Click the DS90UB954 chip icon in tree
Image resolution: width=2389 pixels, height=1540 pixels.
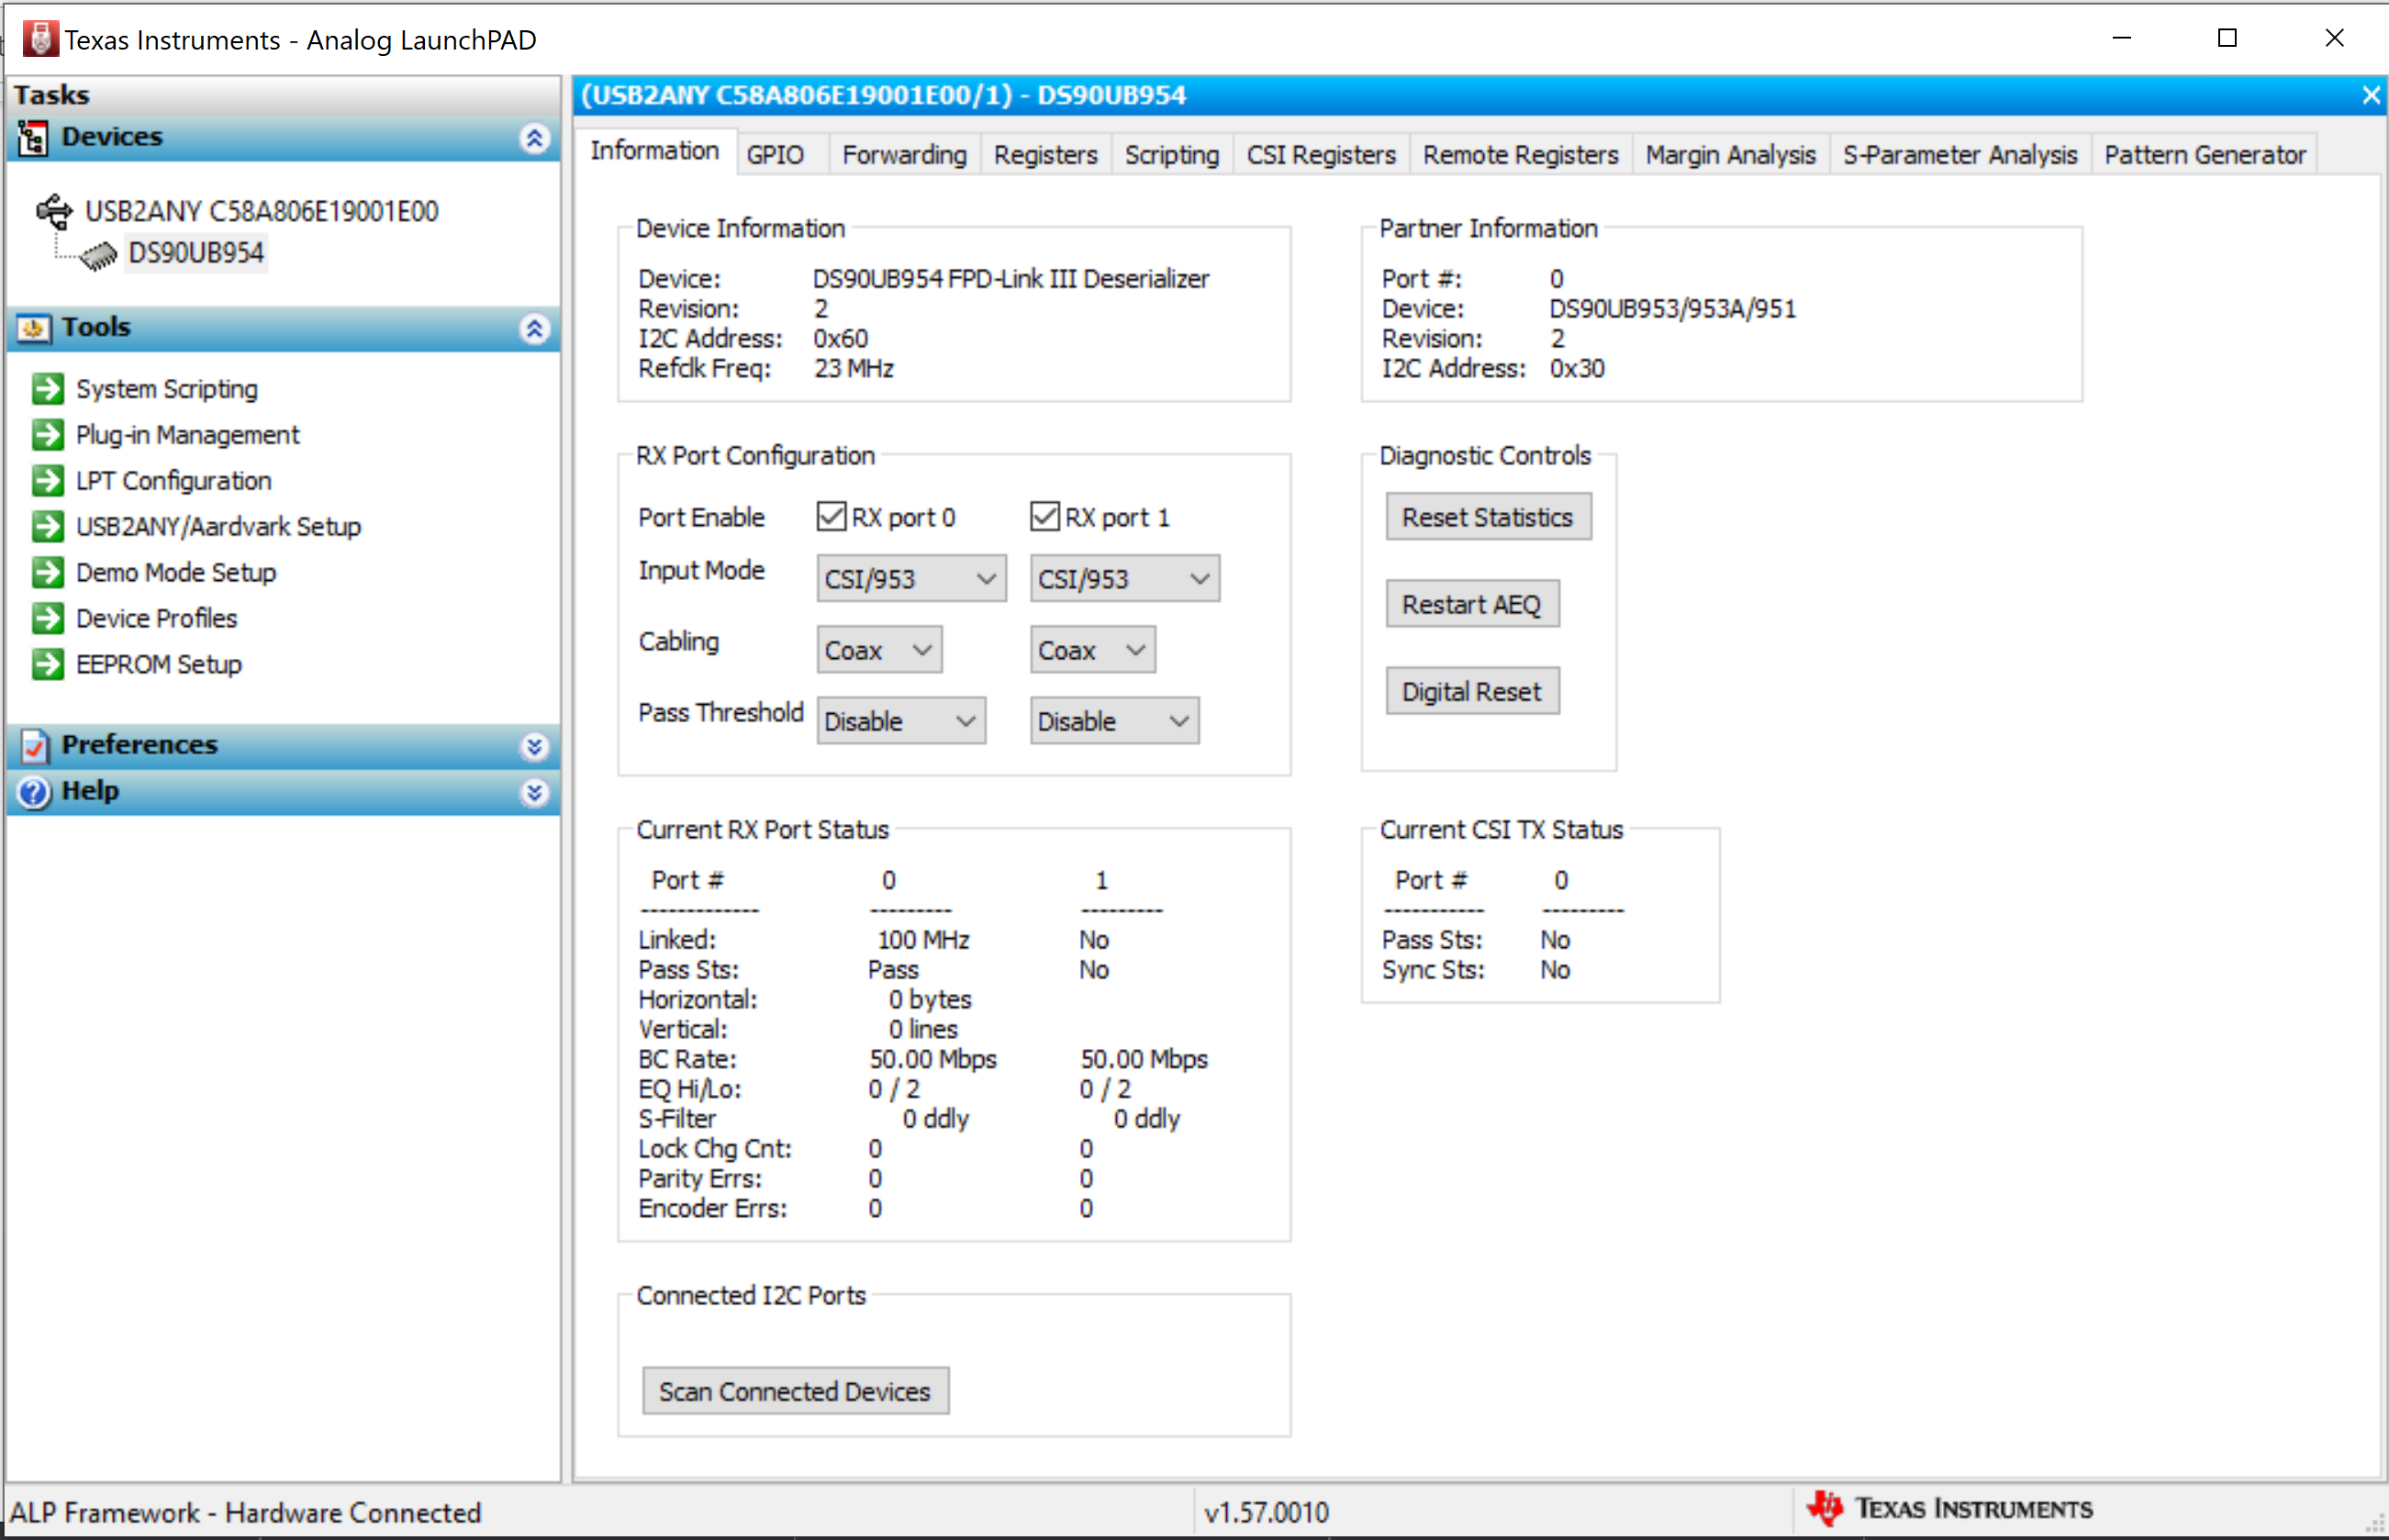(98, 255)
